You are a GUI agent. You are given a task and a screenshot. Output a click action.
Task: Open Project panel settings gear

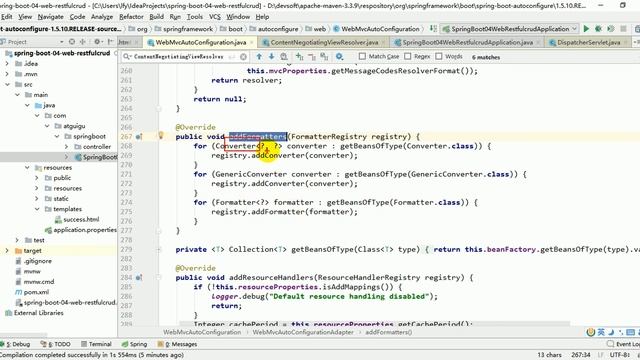(x=98, y=42)
